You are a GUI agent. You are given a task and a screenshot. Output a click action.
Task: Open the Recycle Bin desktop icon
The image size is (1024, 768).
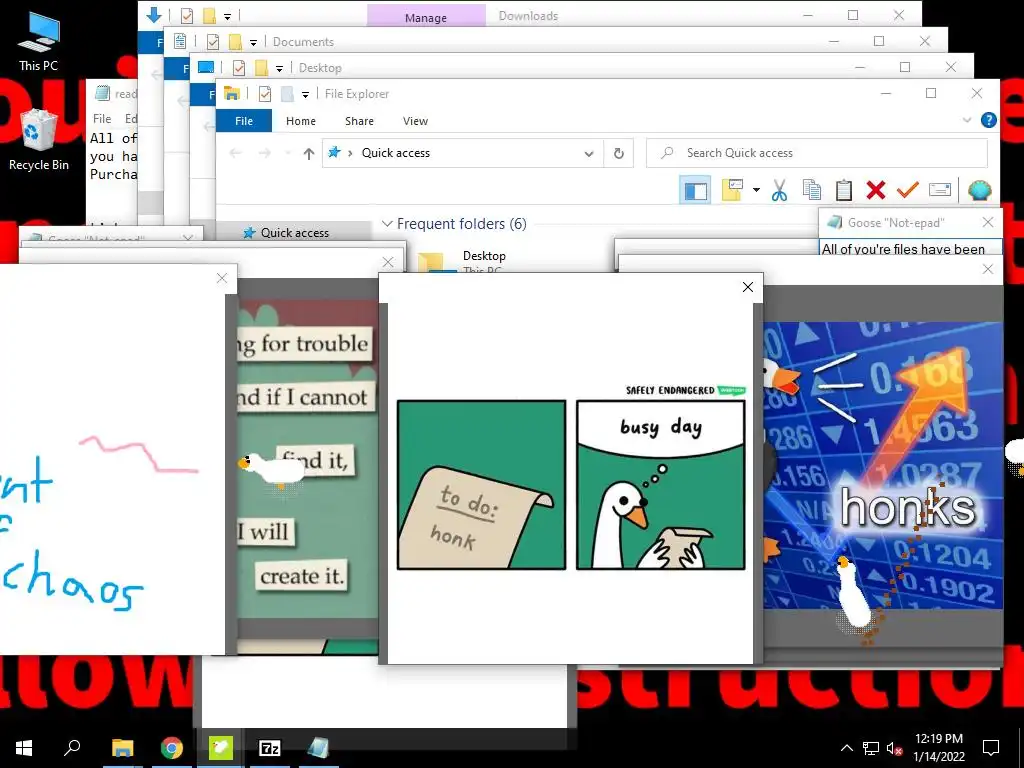[x=39, y=140]
